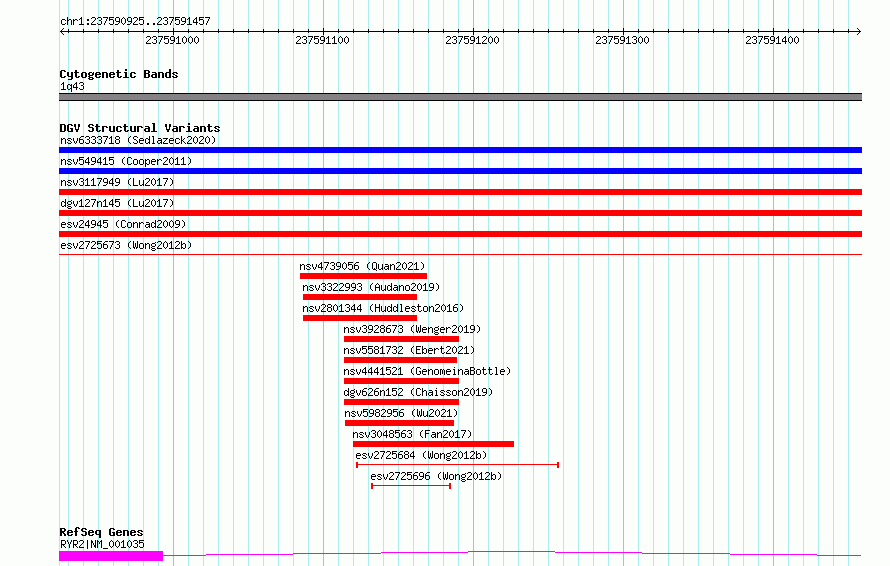Click the long red bar under nsv3048563
The width and height of the screenshot is (890, 566).
click(x=433, y=444)
